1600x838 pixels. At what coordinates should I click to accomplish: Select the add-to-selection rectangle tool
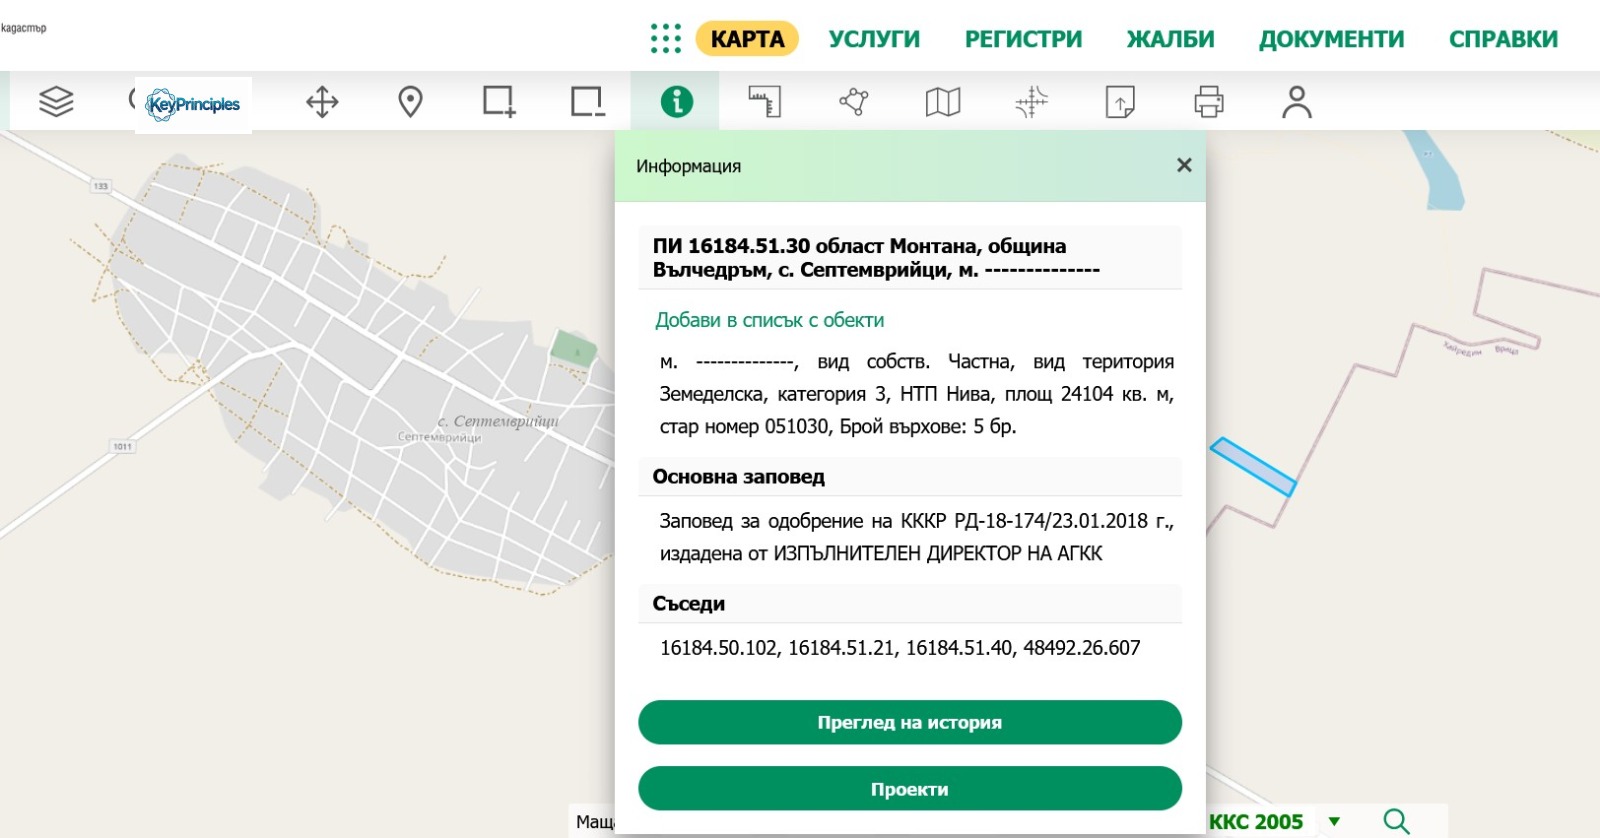499,102
